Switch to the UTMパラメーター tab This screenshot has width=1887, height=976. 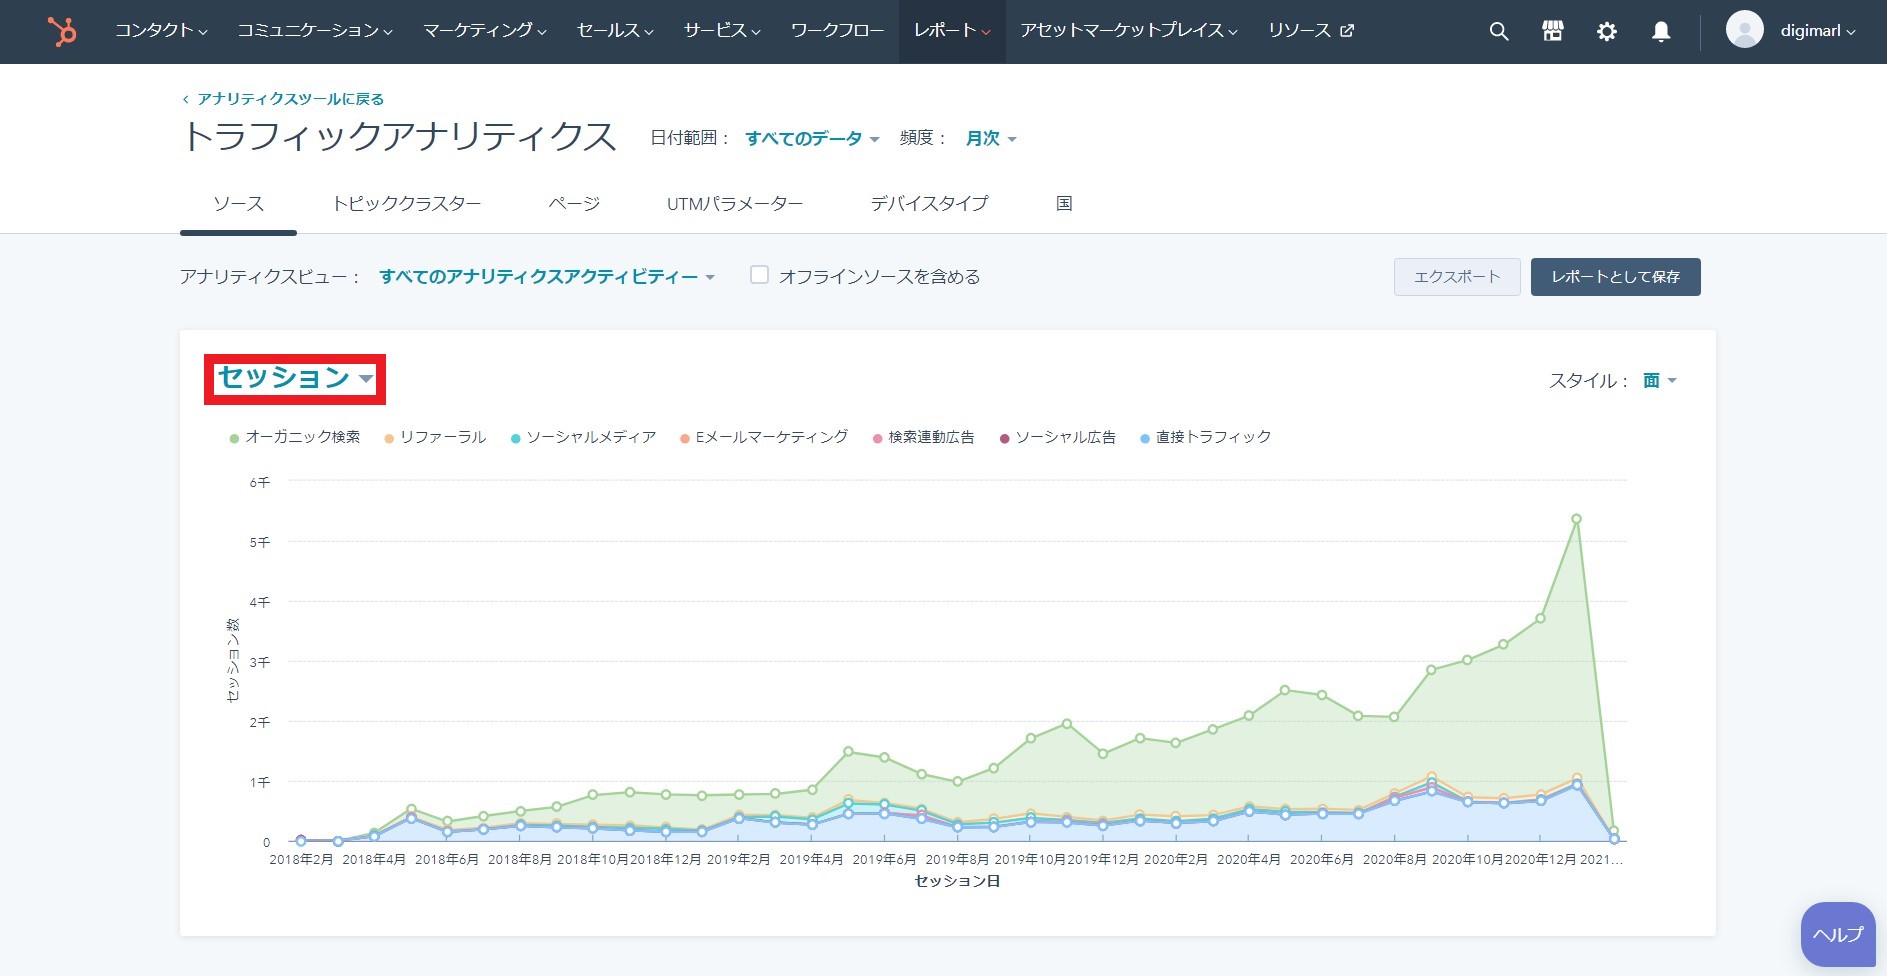point(735,204)
